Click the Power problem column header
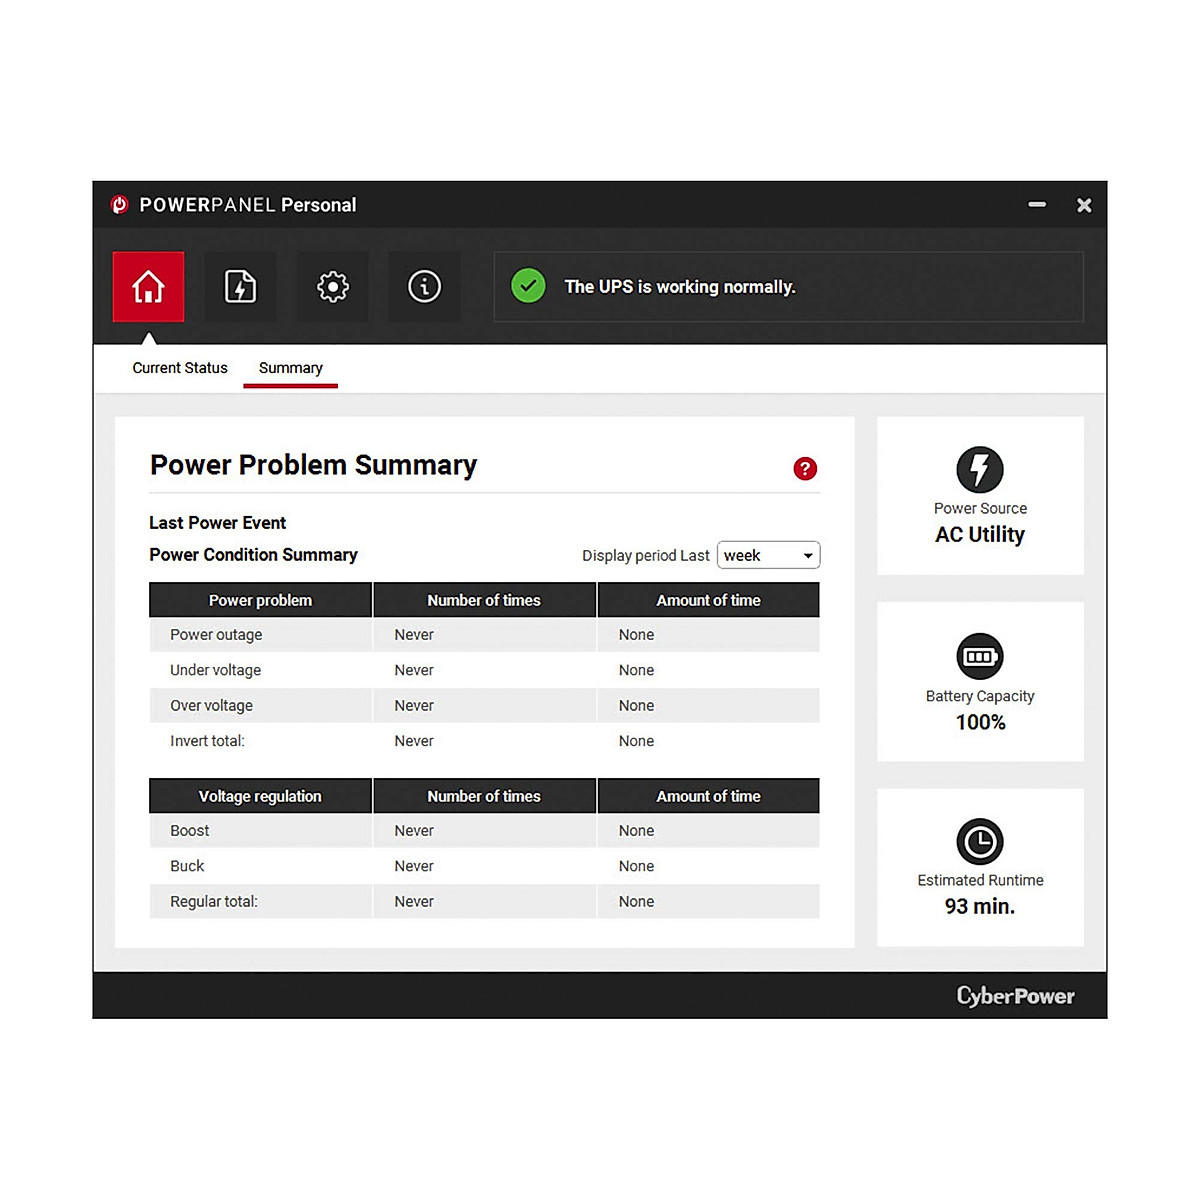This screenshot has height=1200, width=1200. [x=260, y=600]
